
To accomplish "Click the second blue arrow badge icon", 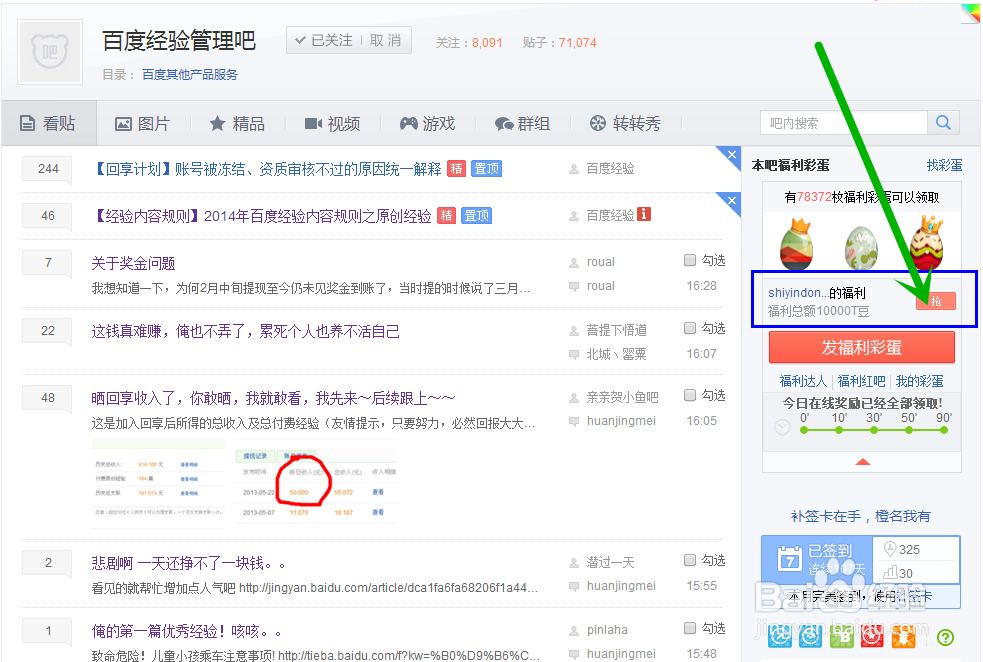I will 811,636.
